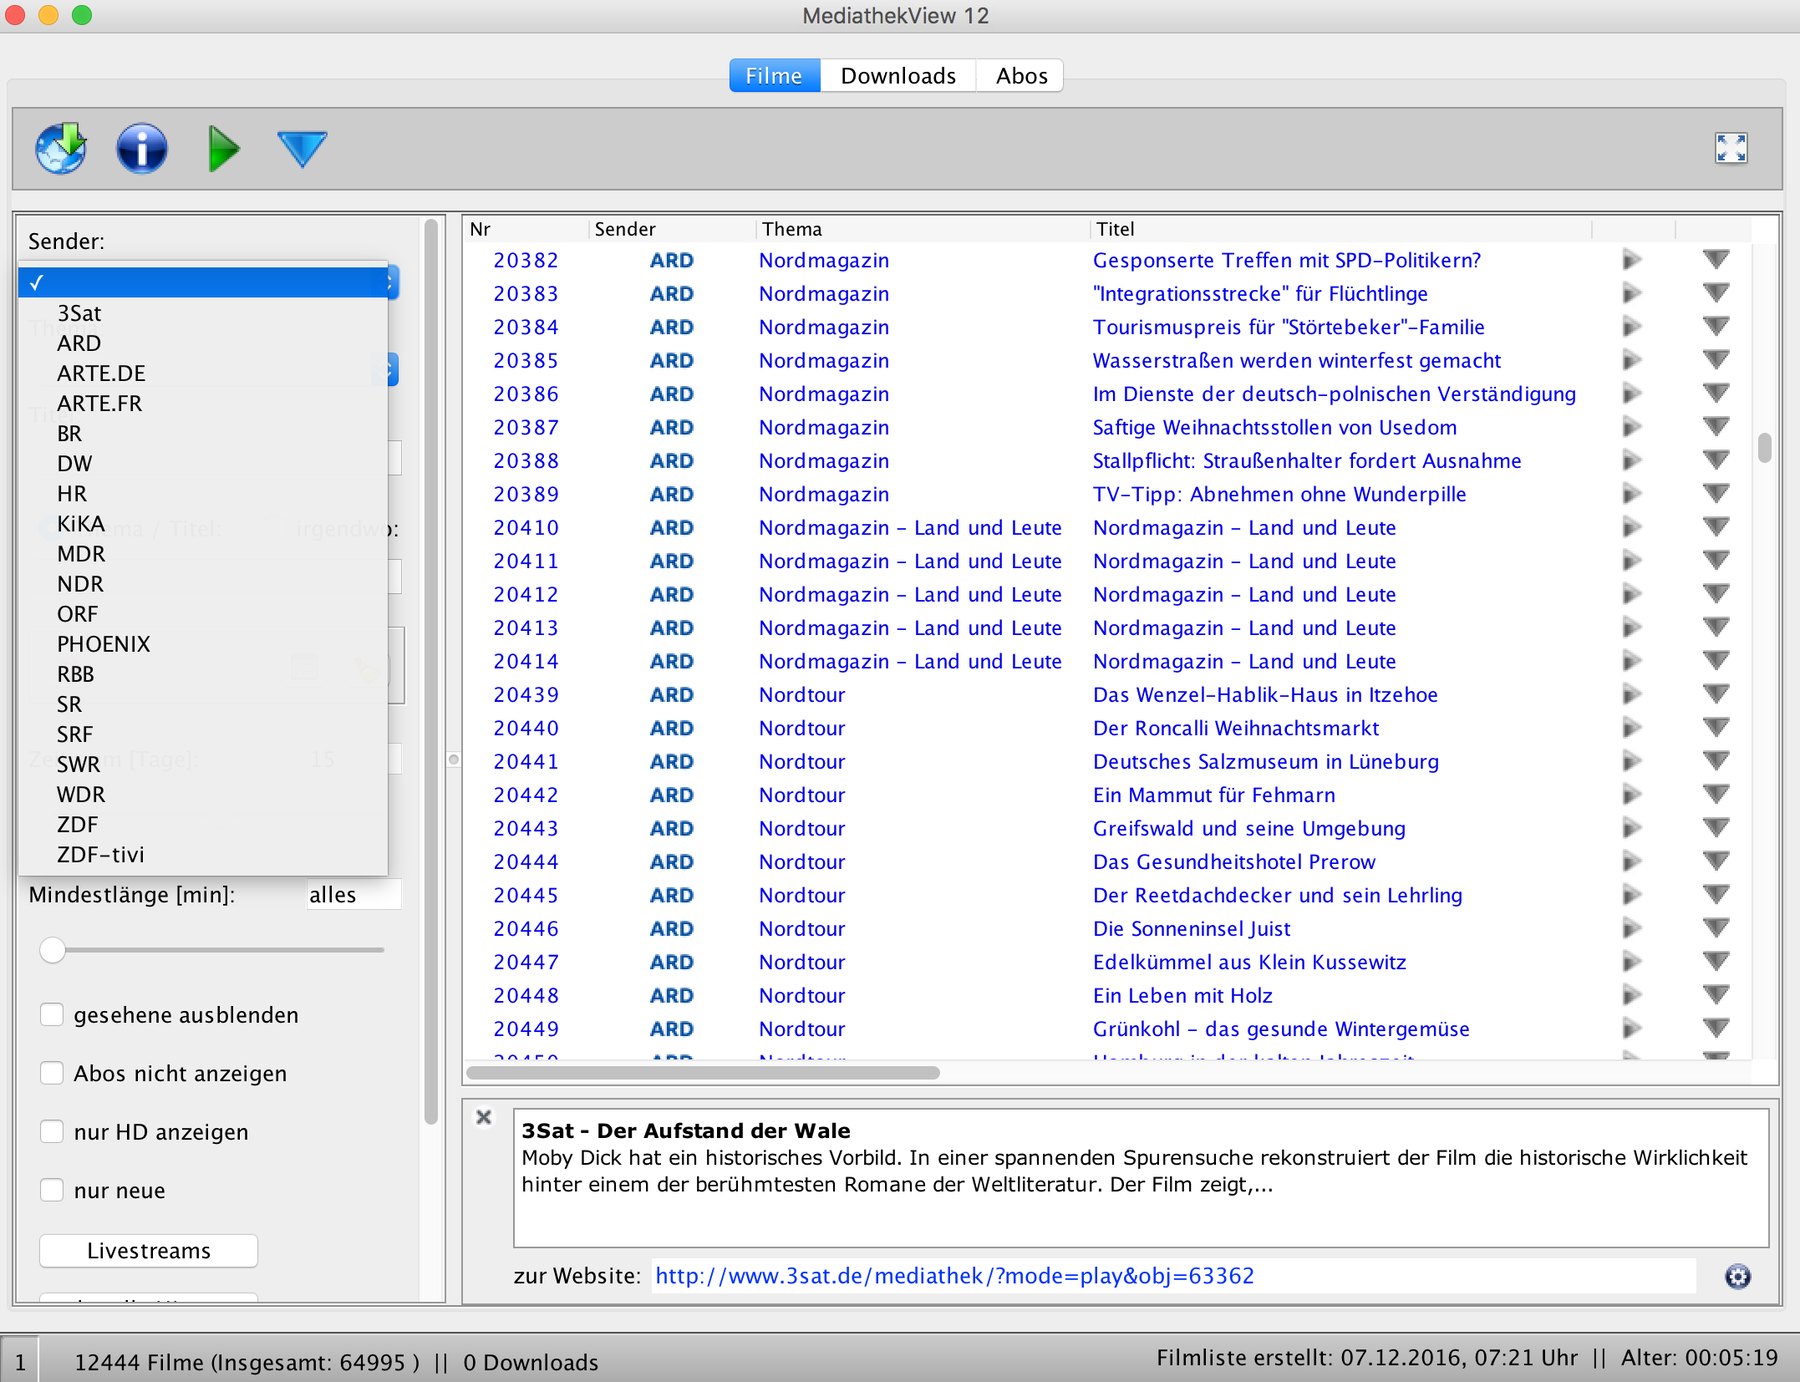
Task: Play film 20382 Gesponserte Treffen row
Action: (1631, 260)
